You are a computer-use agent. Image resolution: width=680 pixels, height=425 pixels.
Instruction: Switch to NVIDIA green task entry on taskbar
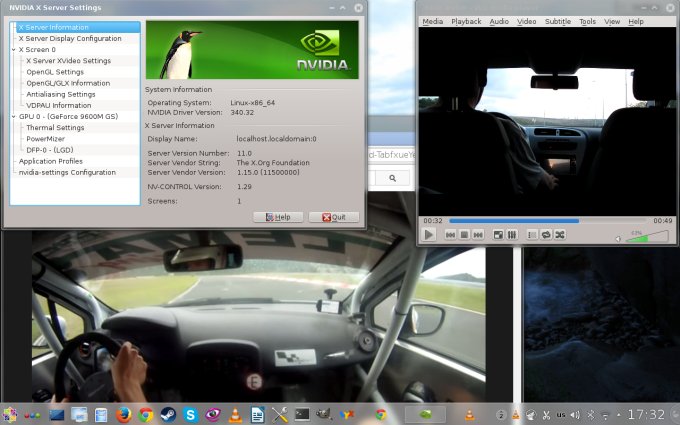[x=425, y=415]
